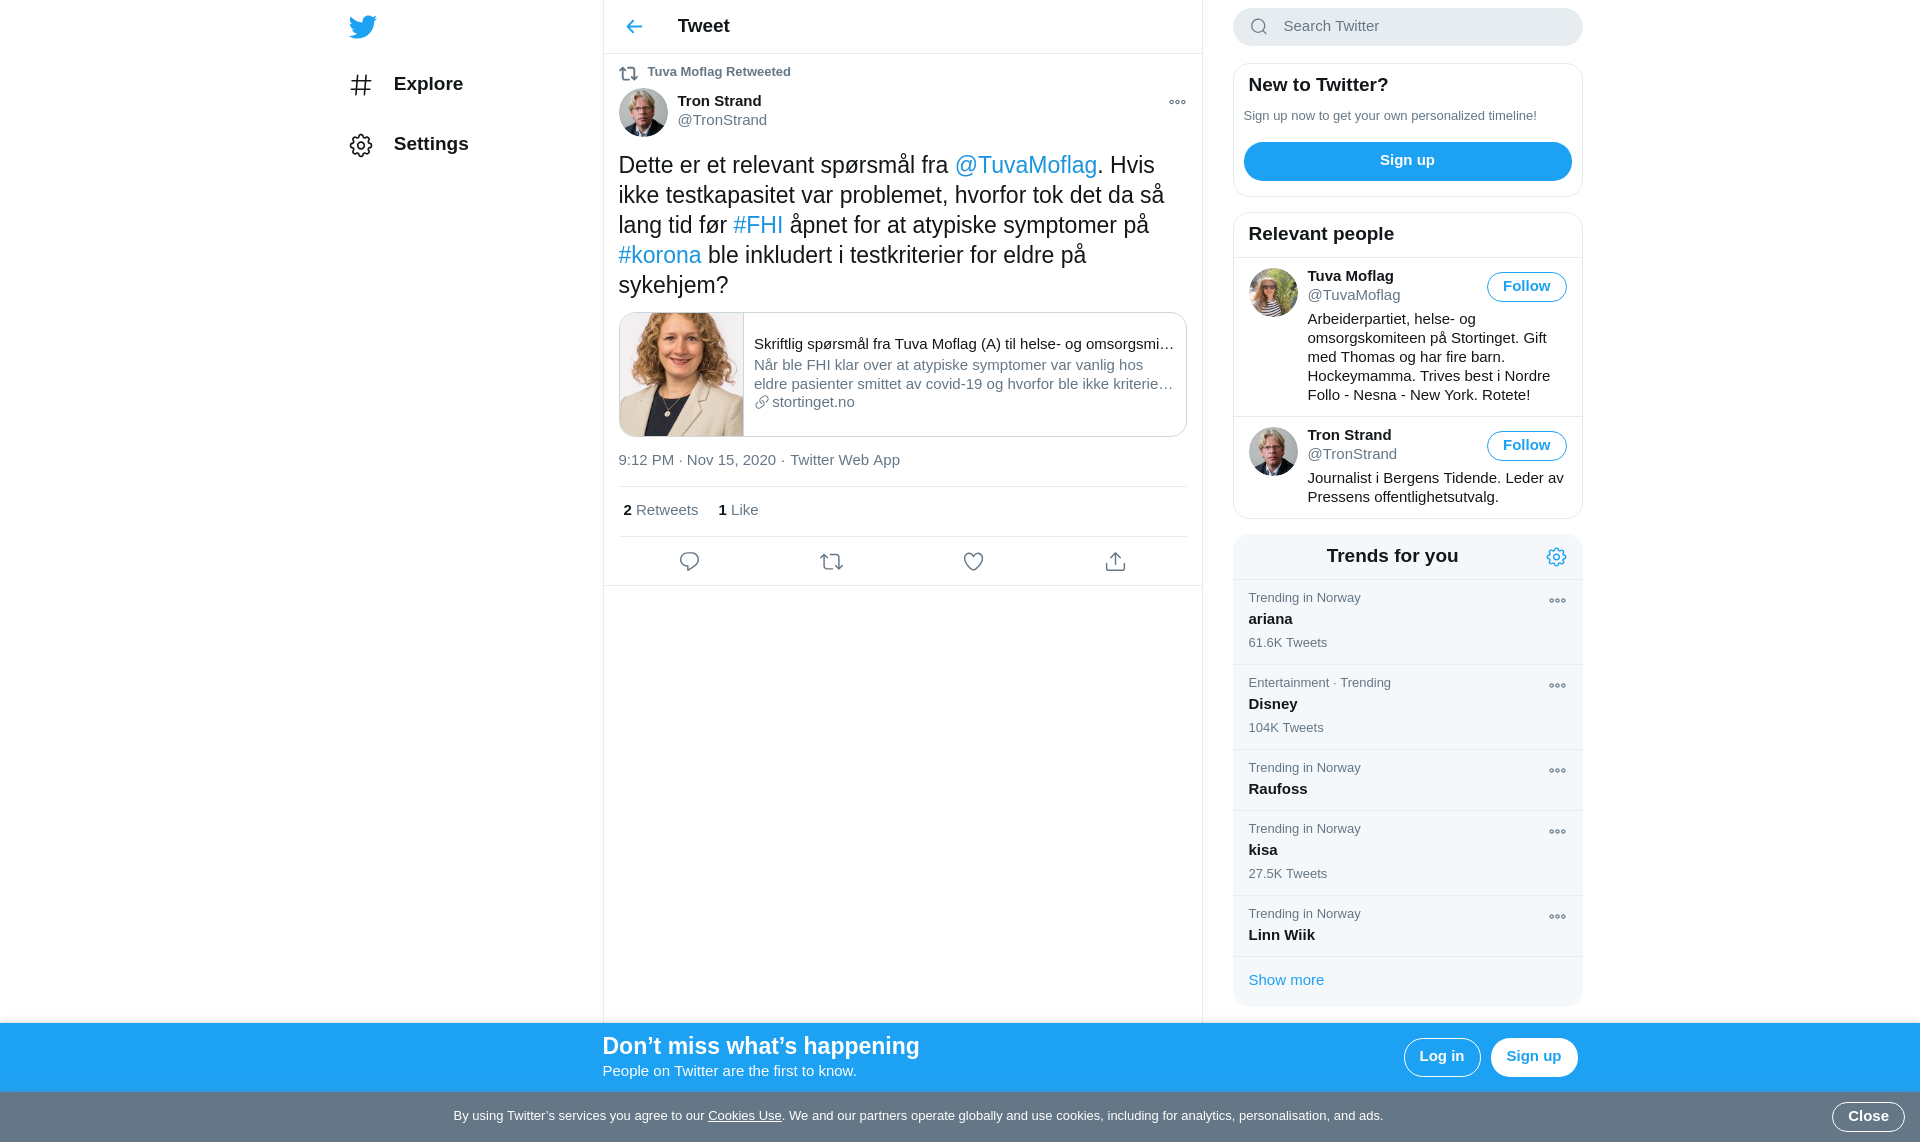
Task: Click the tweet timestamp 9:12 PM · Nov 15, 2020
Action: (697, 460)
